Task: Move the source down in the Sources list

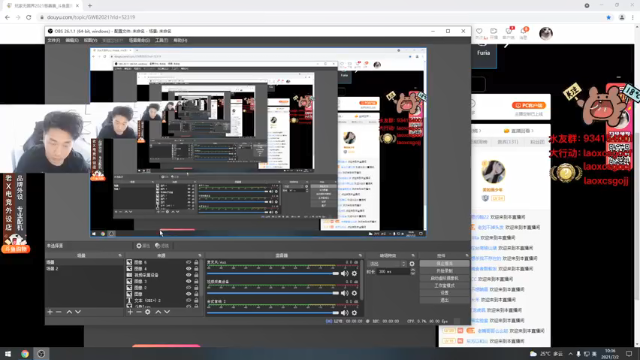Action: [x=167, y=312]
